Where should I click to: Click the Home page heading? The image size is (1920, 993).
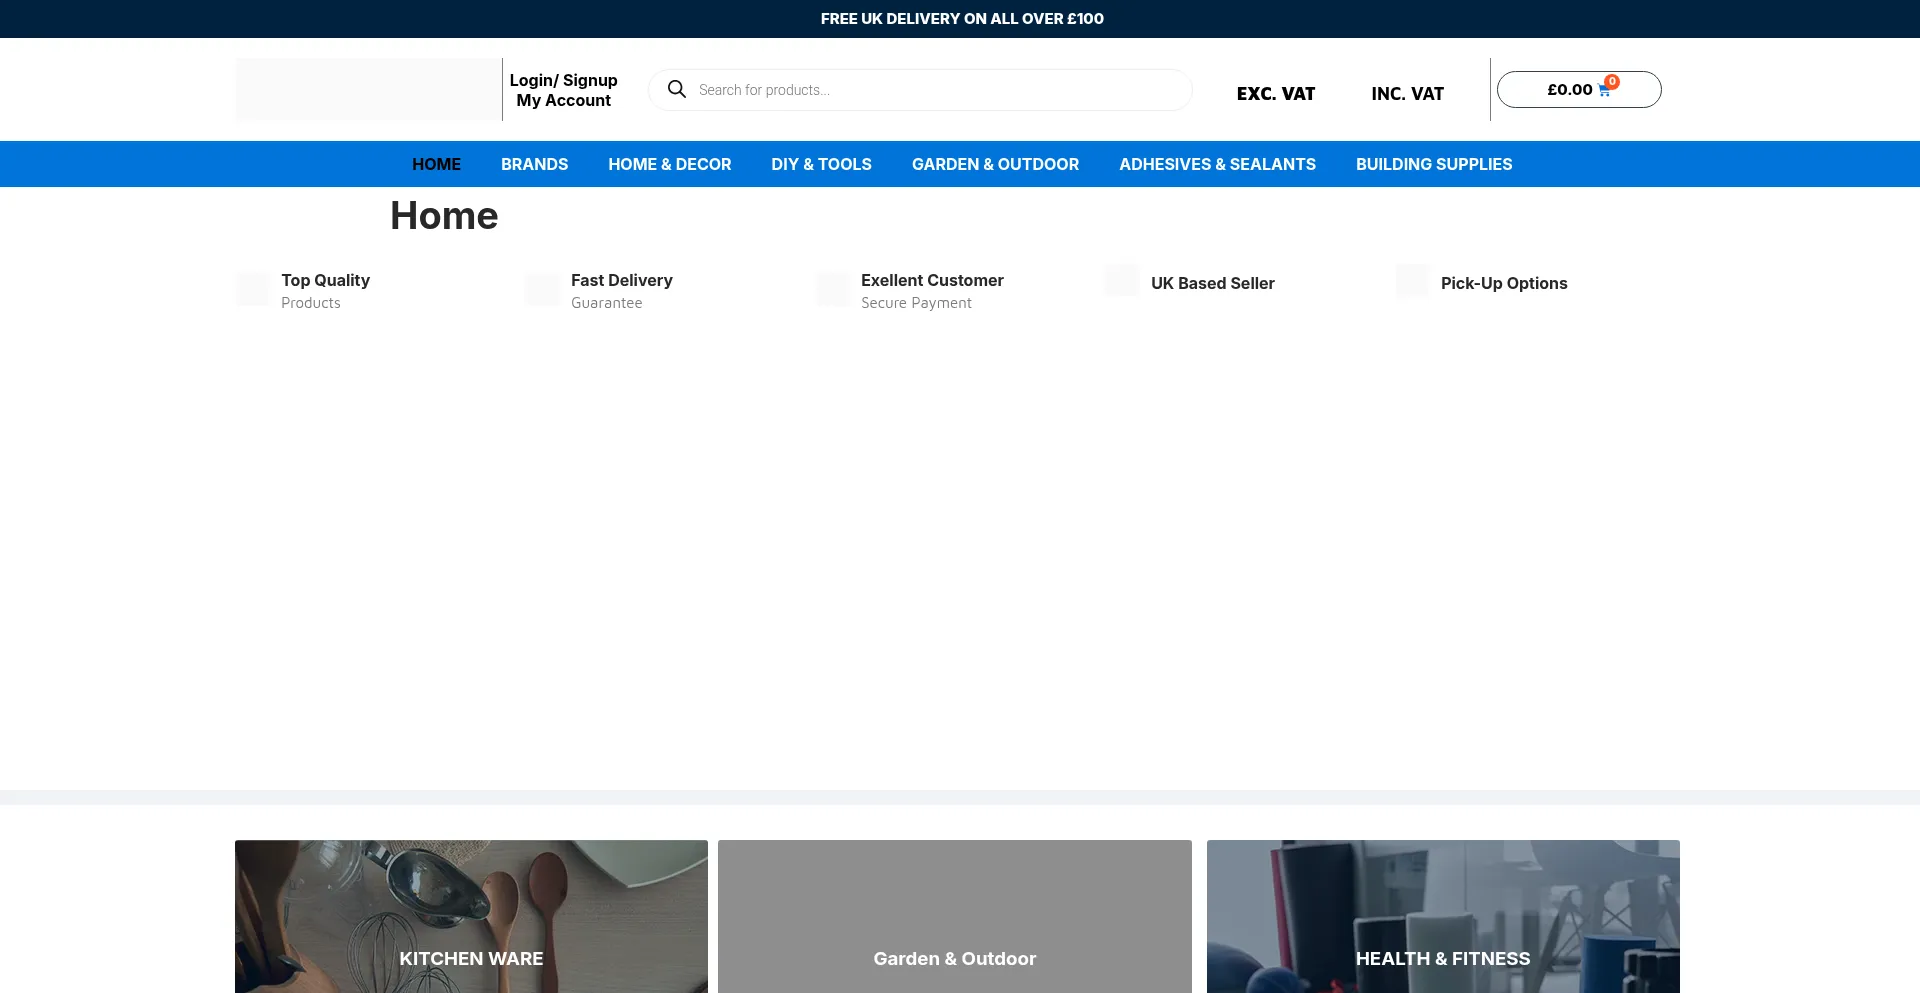[x=444, y=216]
